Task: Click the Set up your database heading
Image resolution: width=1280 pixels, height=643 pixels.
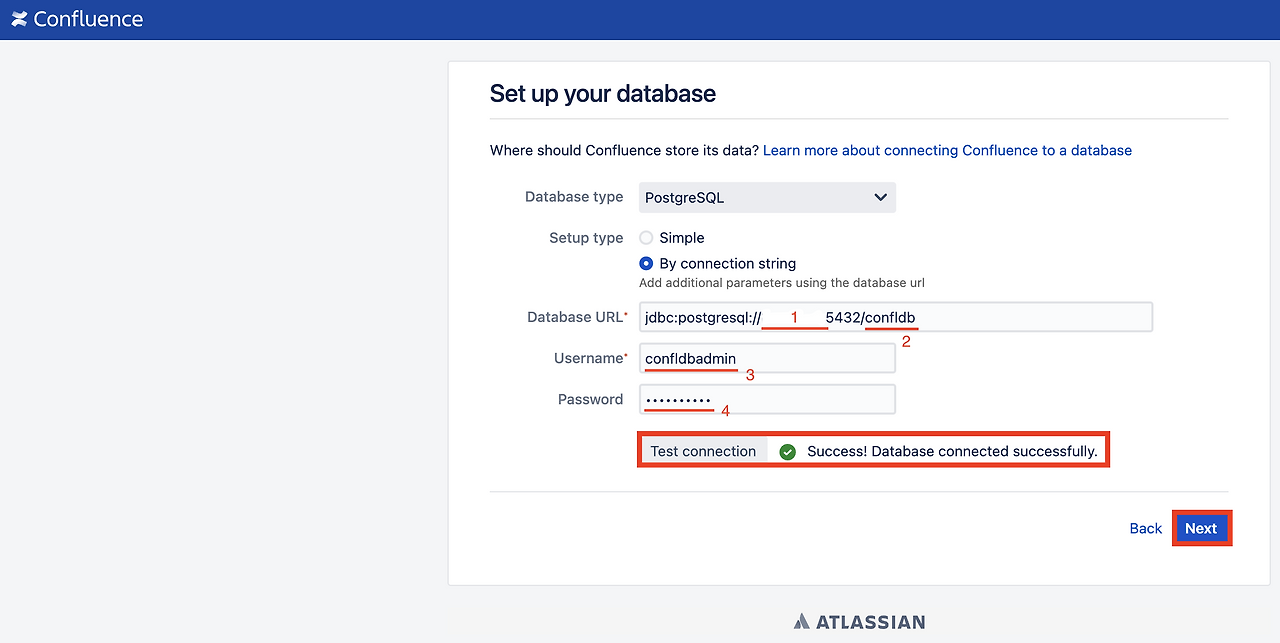Action: (x=602, y=93)
